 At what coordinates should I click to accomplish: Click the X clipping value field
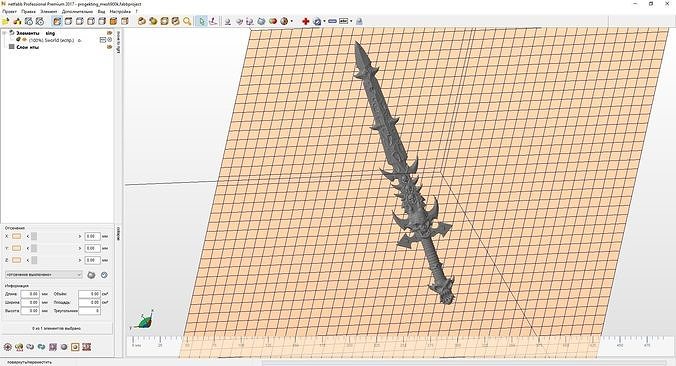[x=92, y=236]
